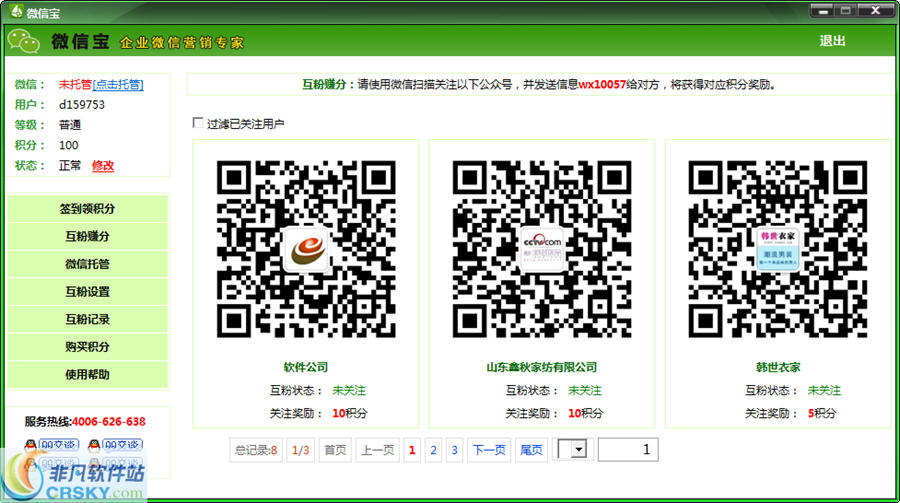
Task: Click 未关注 status under 软件公司
Action: pos(349,390)
